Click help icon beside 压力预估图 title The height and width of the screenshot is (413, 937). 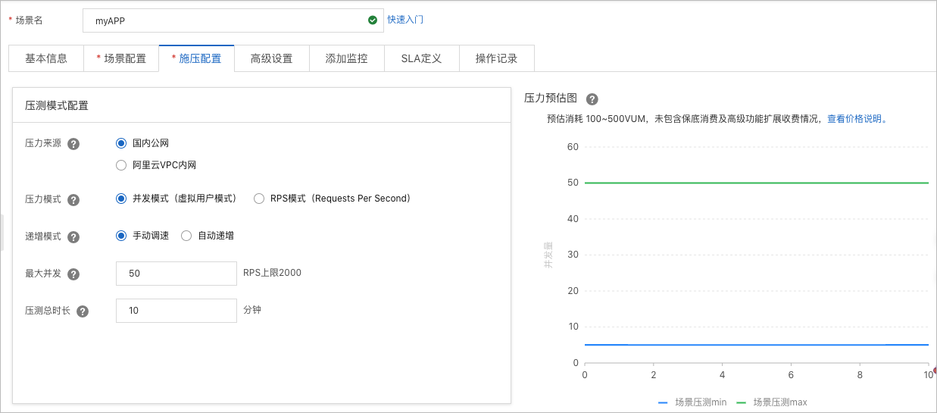[592, 99]
